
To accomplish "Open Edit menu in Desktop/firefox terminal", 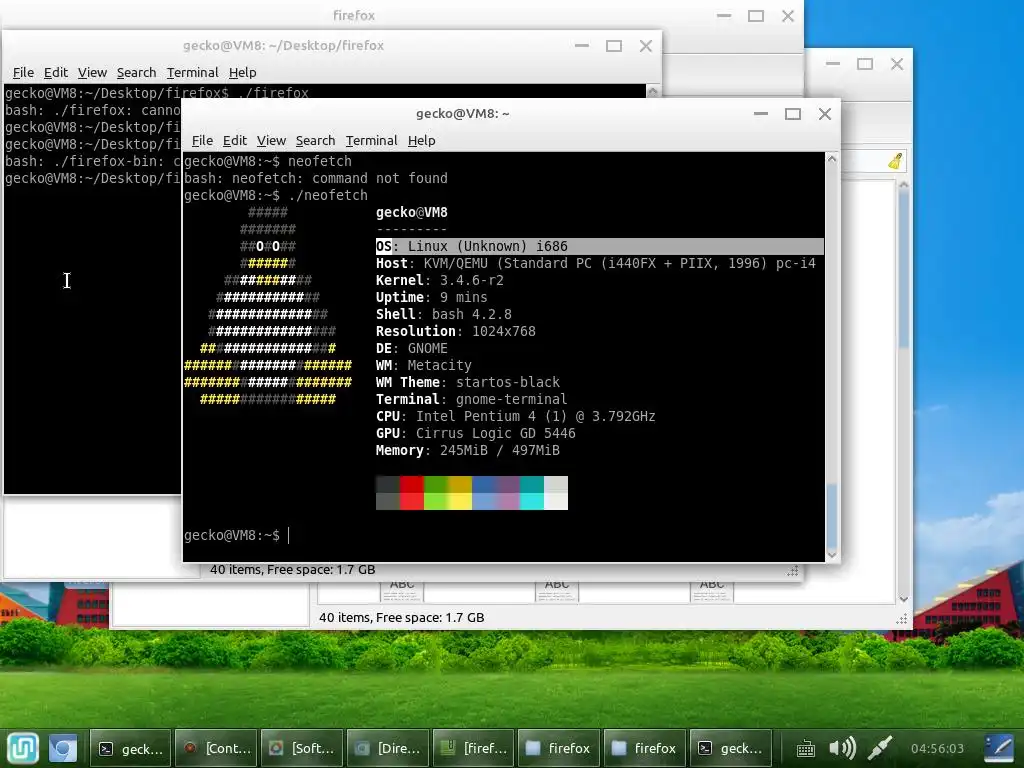I will 56,72.
